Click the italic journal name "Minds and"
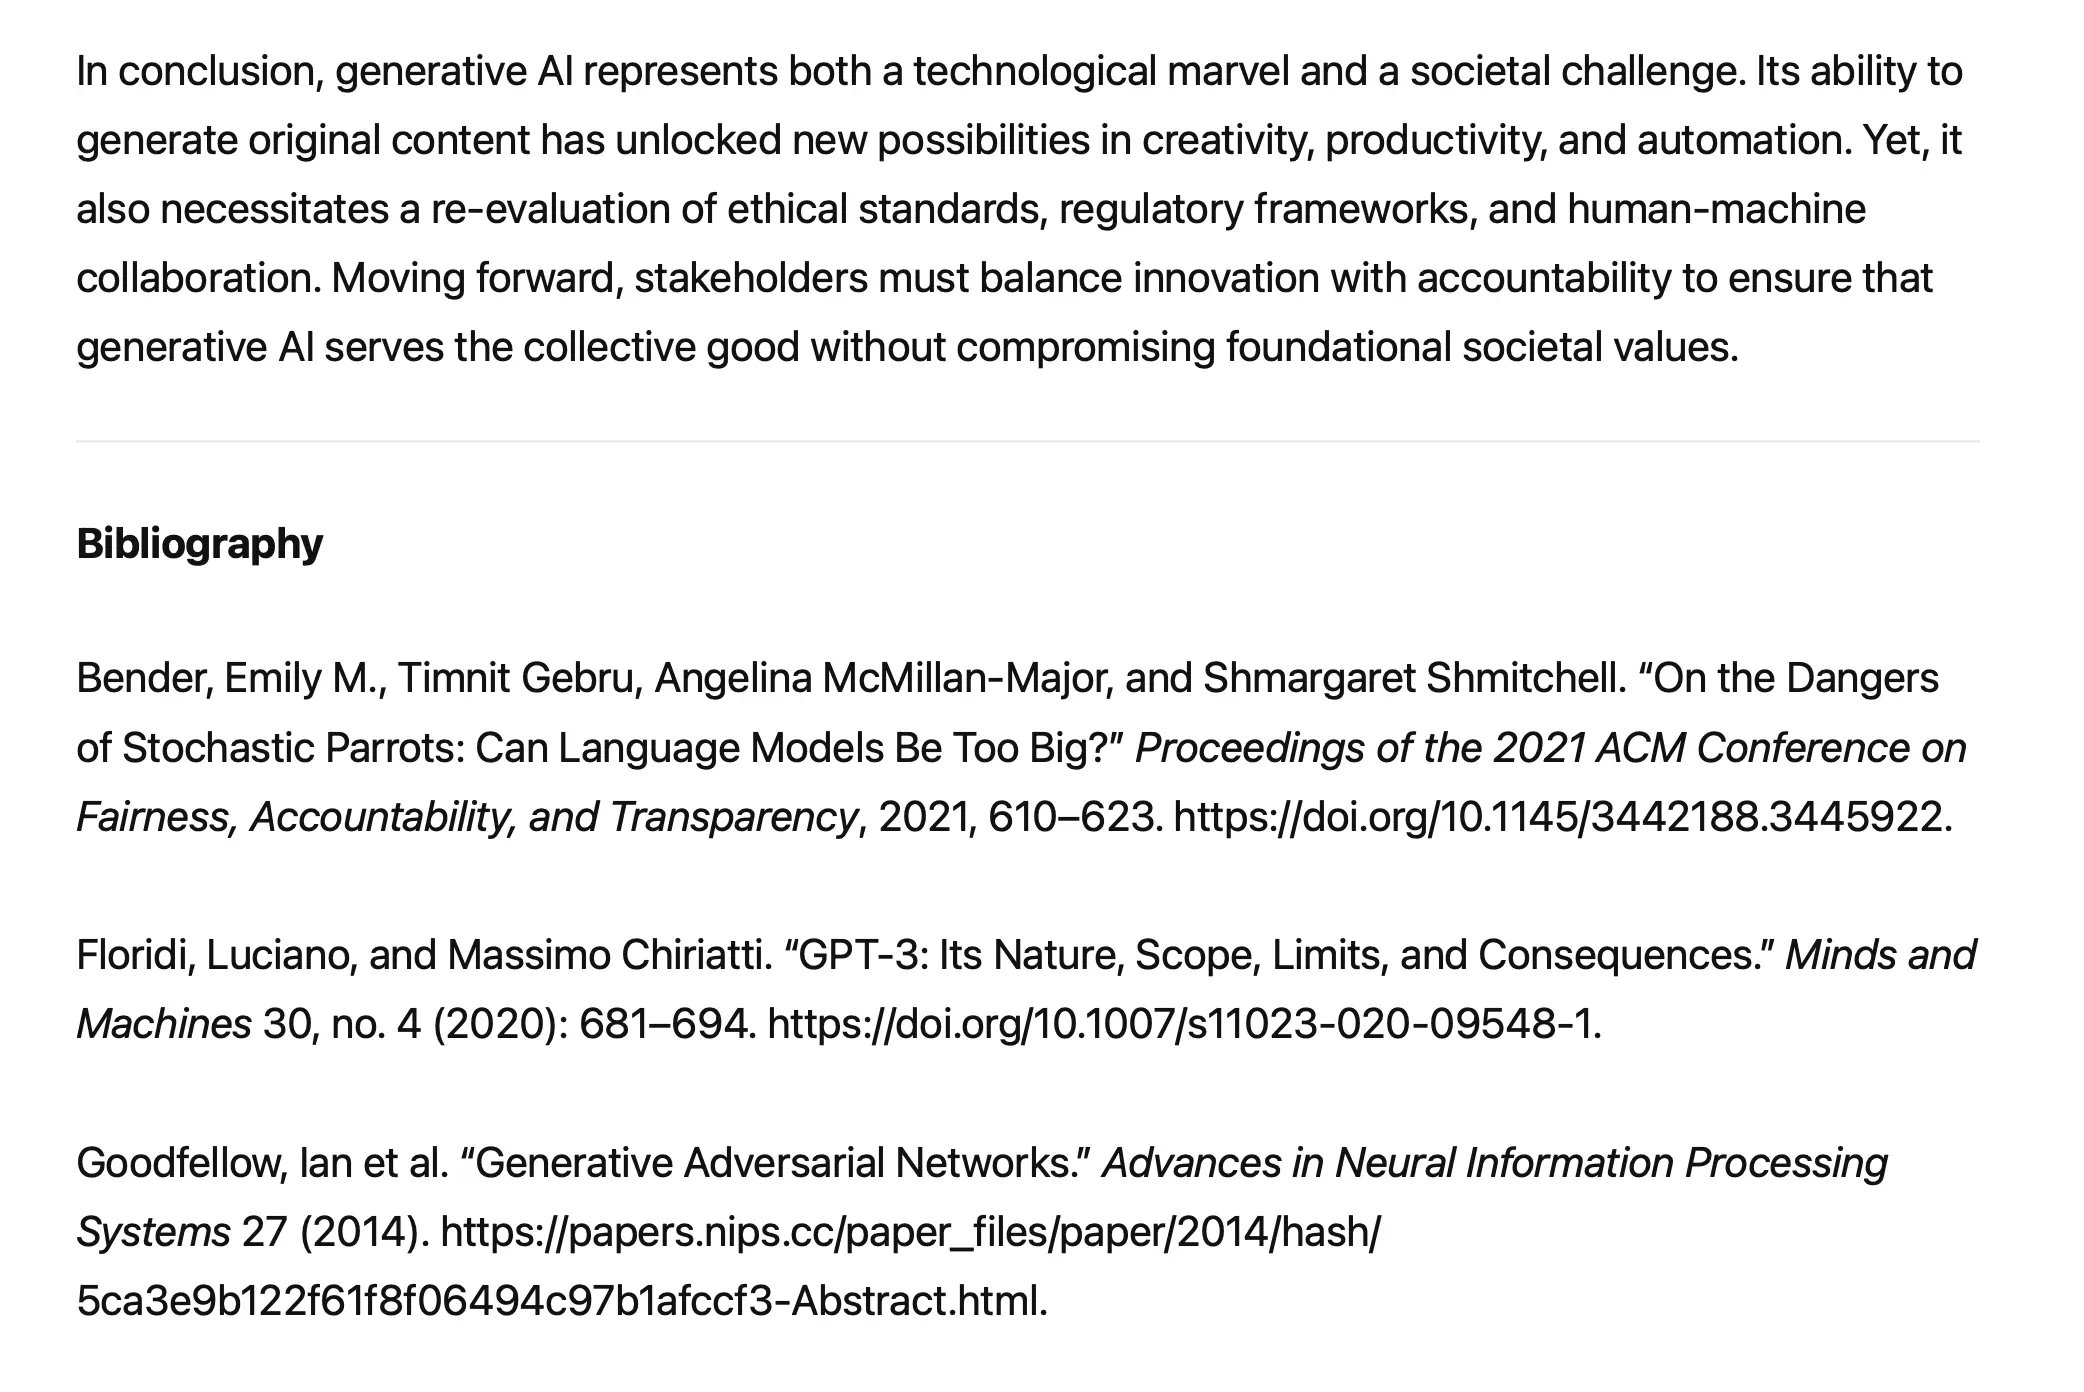 (x=1880, y=955)
